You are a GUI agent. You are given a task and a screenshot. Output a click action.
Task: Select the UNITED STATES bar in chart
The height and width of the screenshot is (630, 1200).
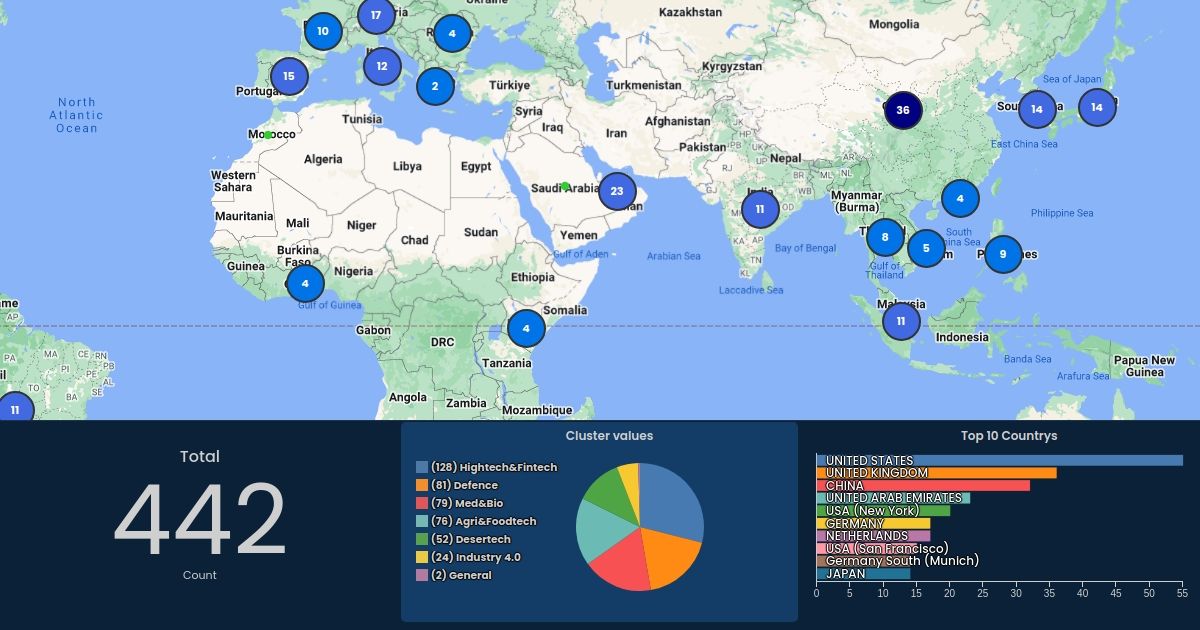point(999,461)
